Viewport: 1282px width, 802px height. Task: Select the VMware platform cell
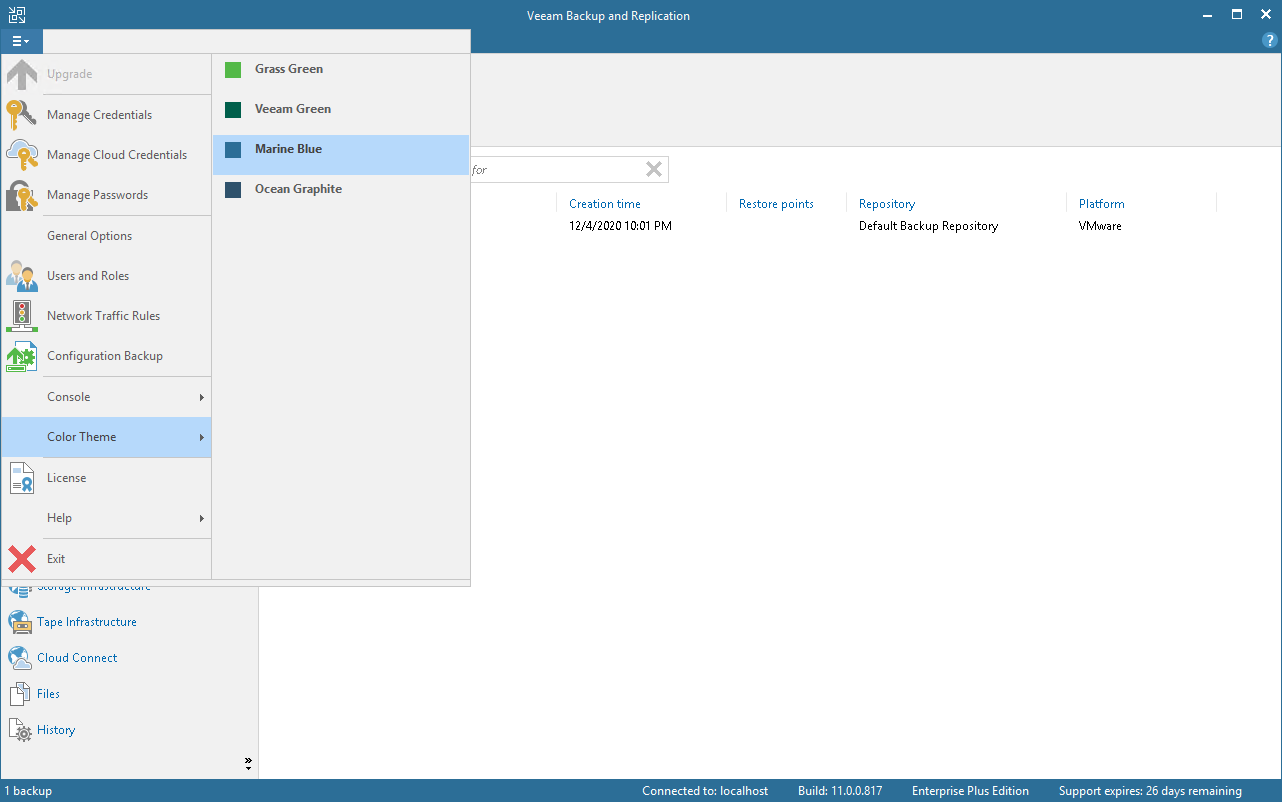(1100, 226)
